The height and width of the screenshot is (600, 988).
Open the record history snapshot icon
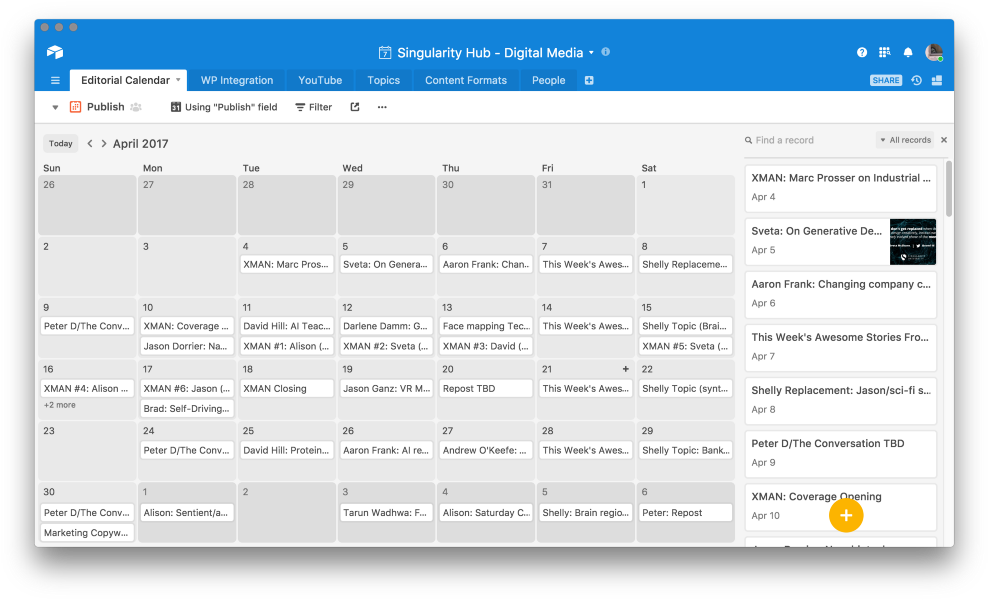(x=916, y=80)
